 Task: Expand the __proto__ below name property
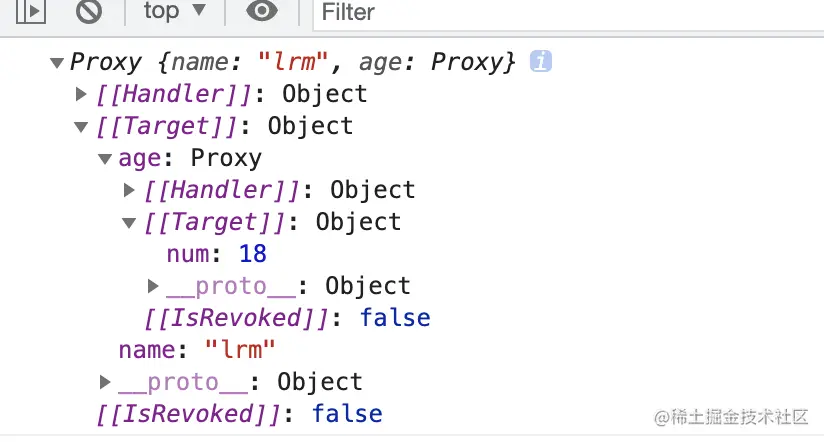click(x=105, y=382)
